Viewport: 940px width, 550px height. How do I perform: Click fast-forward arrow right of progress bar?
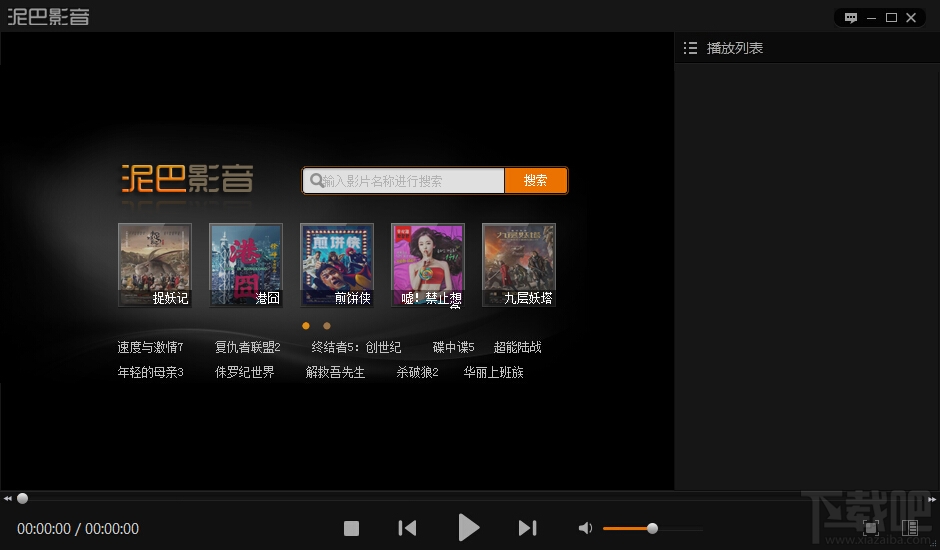point(932,499)
